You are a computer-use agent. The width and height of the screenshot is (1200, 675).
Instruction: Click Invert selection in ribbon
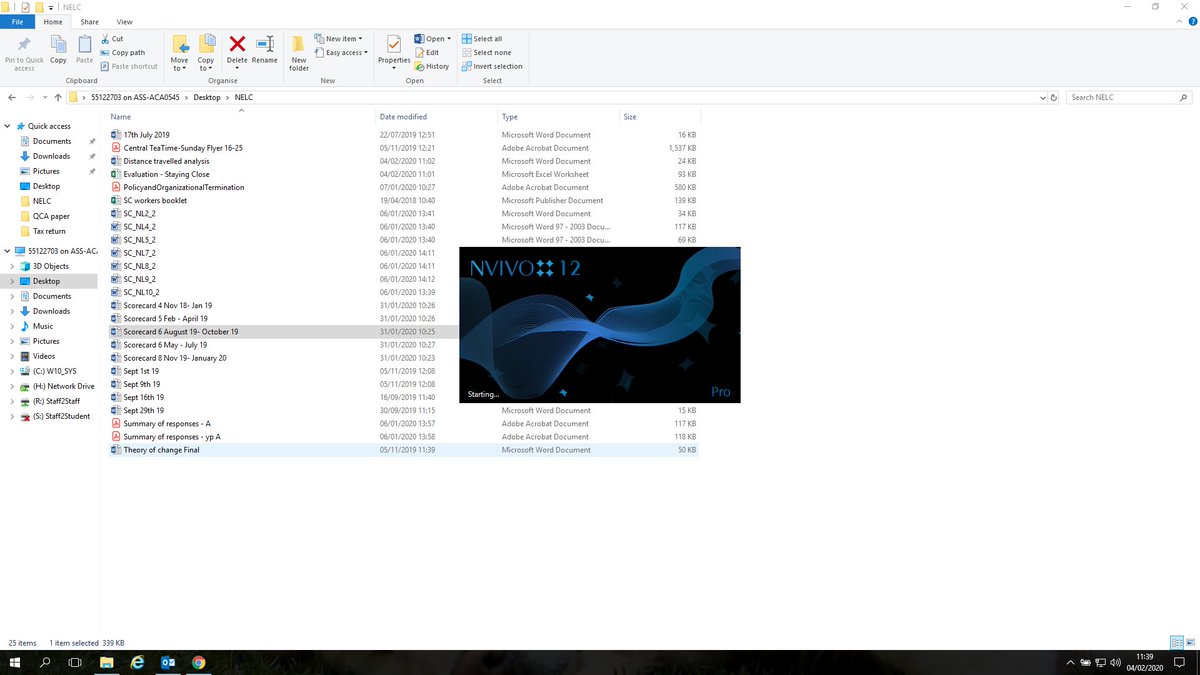coord(492,67)
